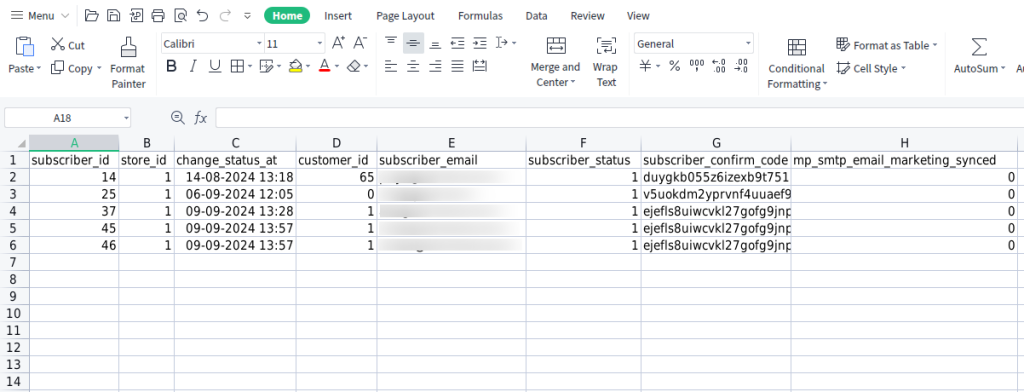Copy the selected cell
The image size is (1024, 392).
72,68
